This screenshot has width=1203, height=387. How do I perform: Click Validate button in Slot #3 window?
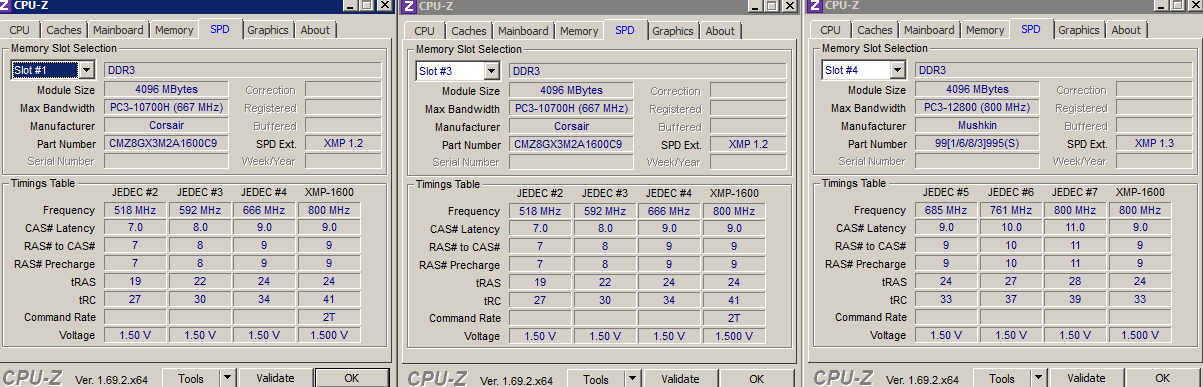pos(680,379)
